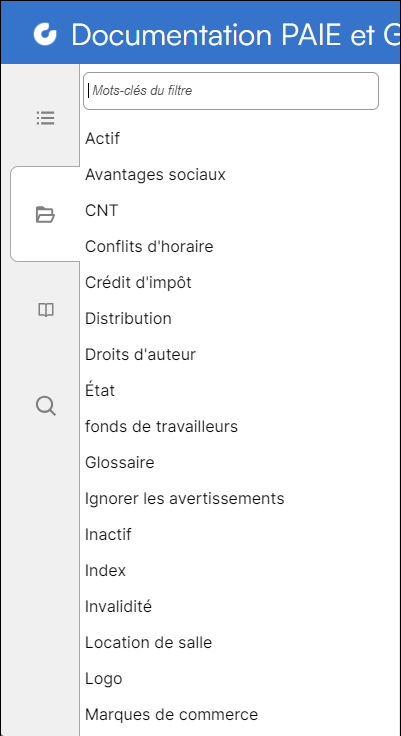Open the glossary book icon
This screenshot has height=736, width=401.
click(x=46, y=310)
